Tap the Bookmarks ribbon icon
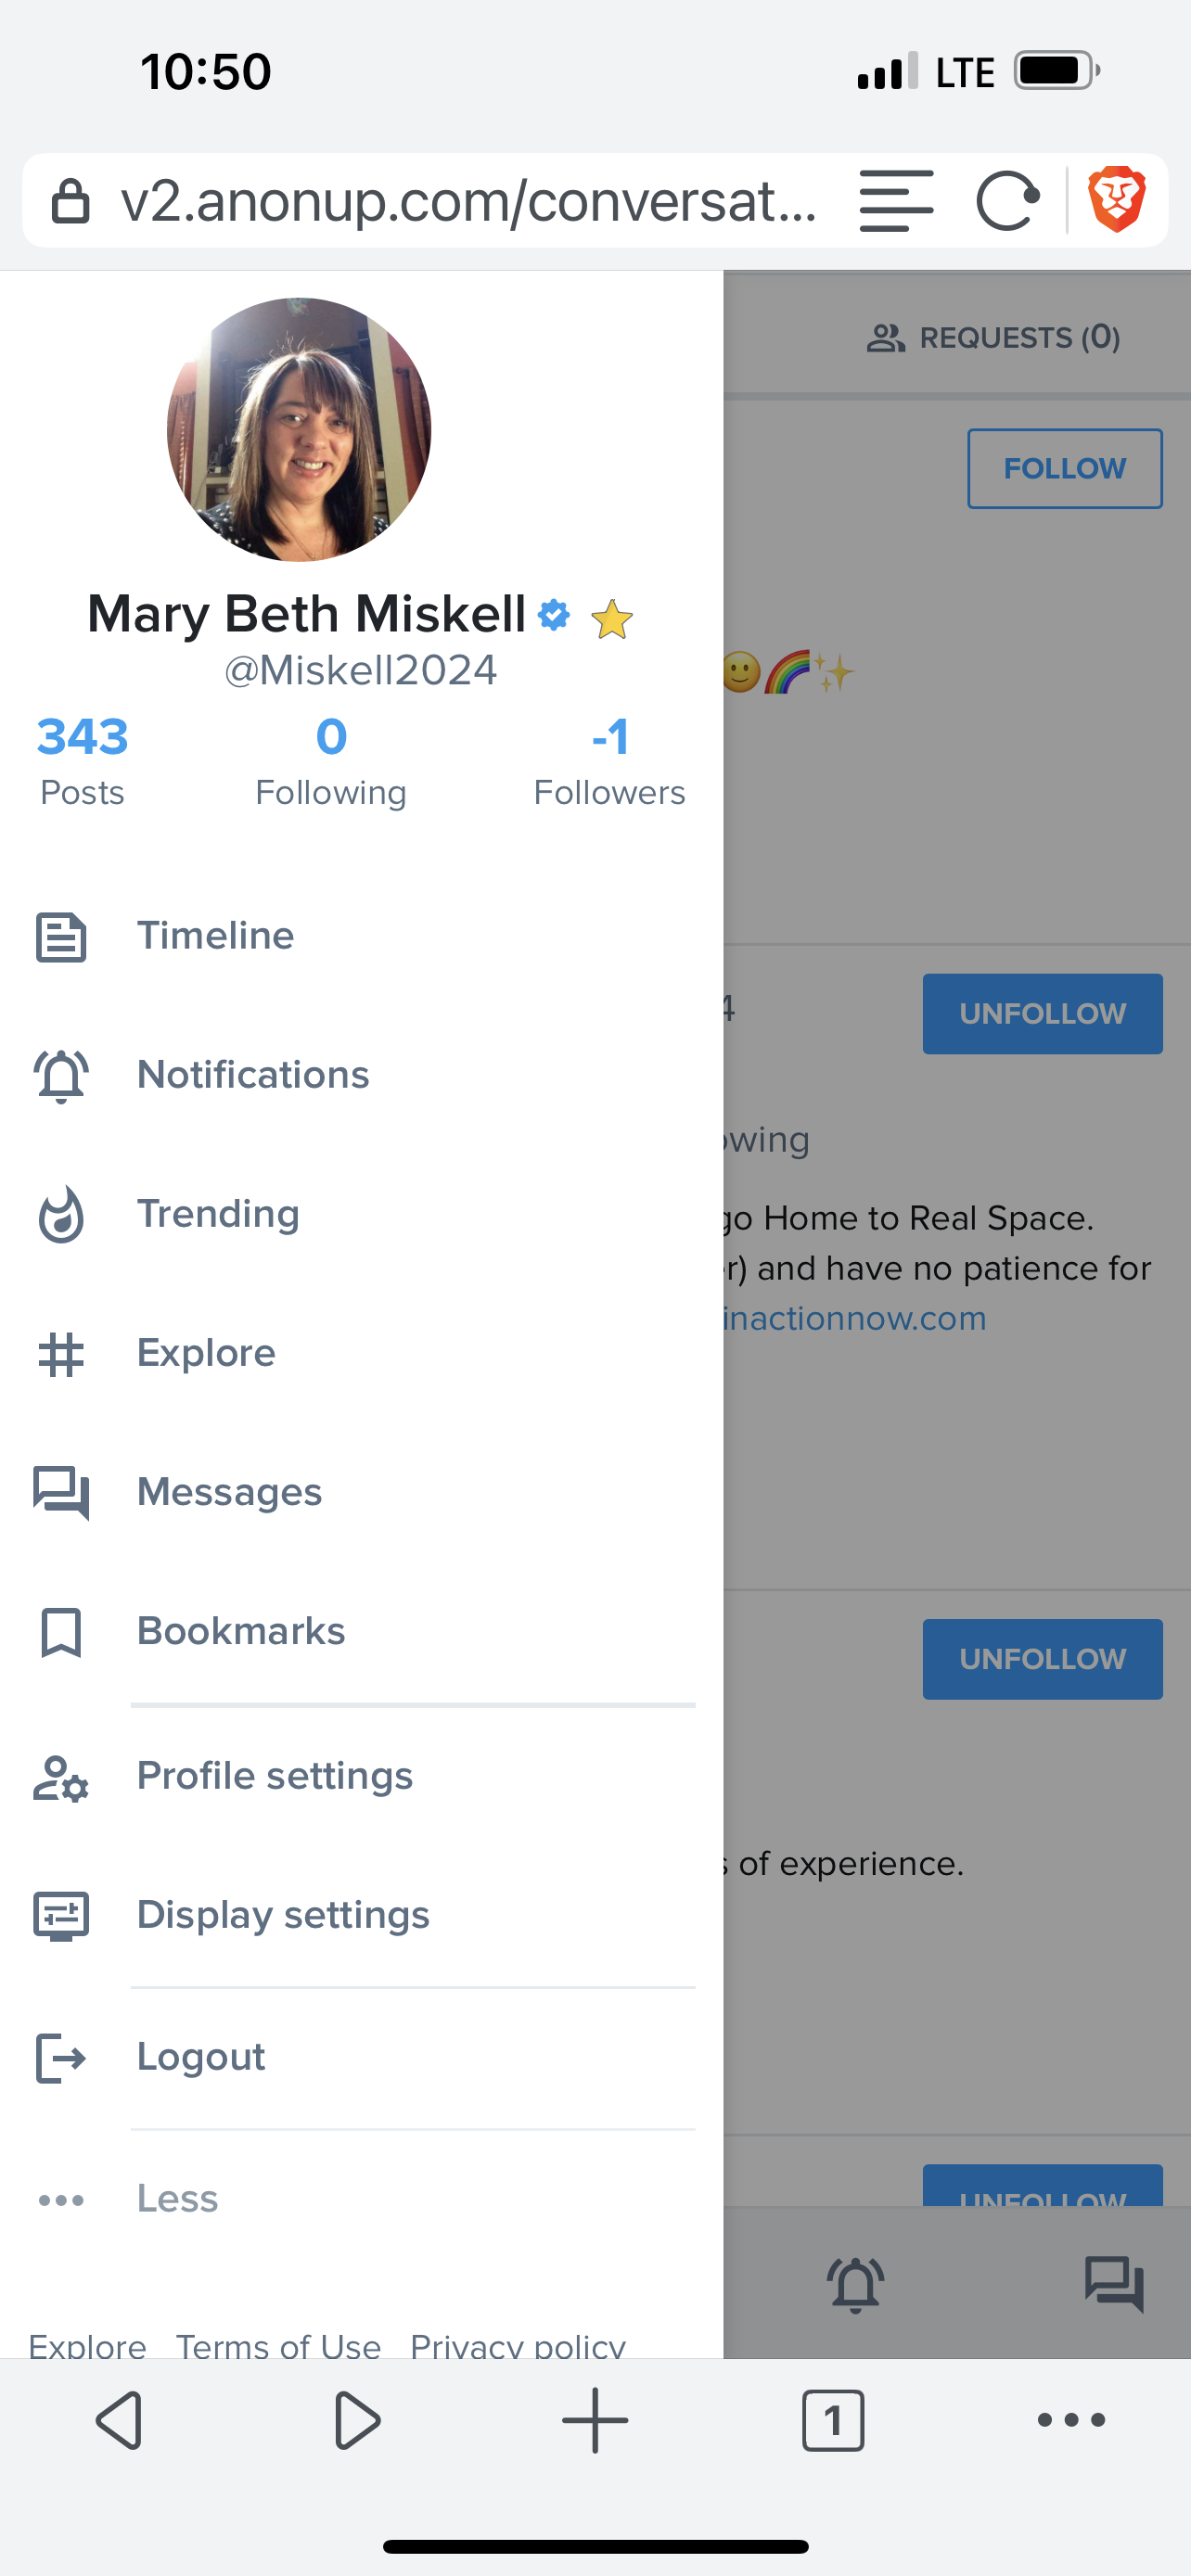The image size is (1191, 2576). pyautogui.click(x=61, y=1632)
